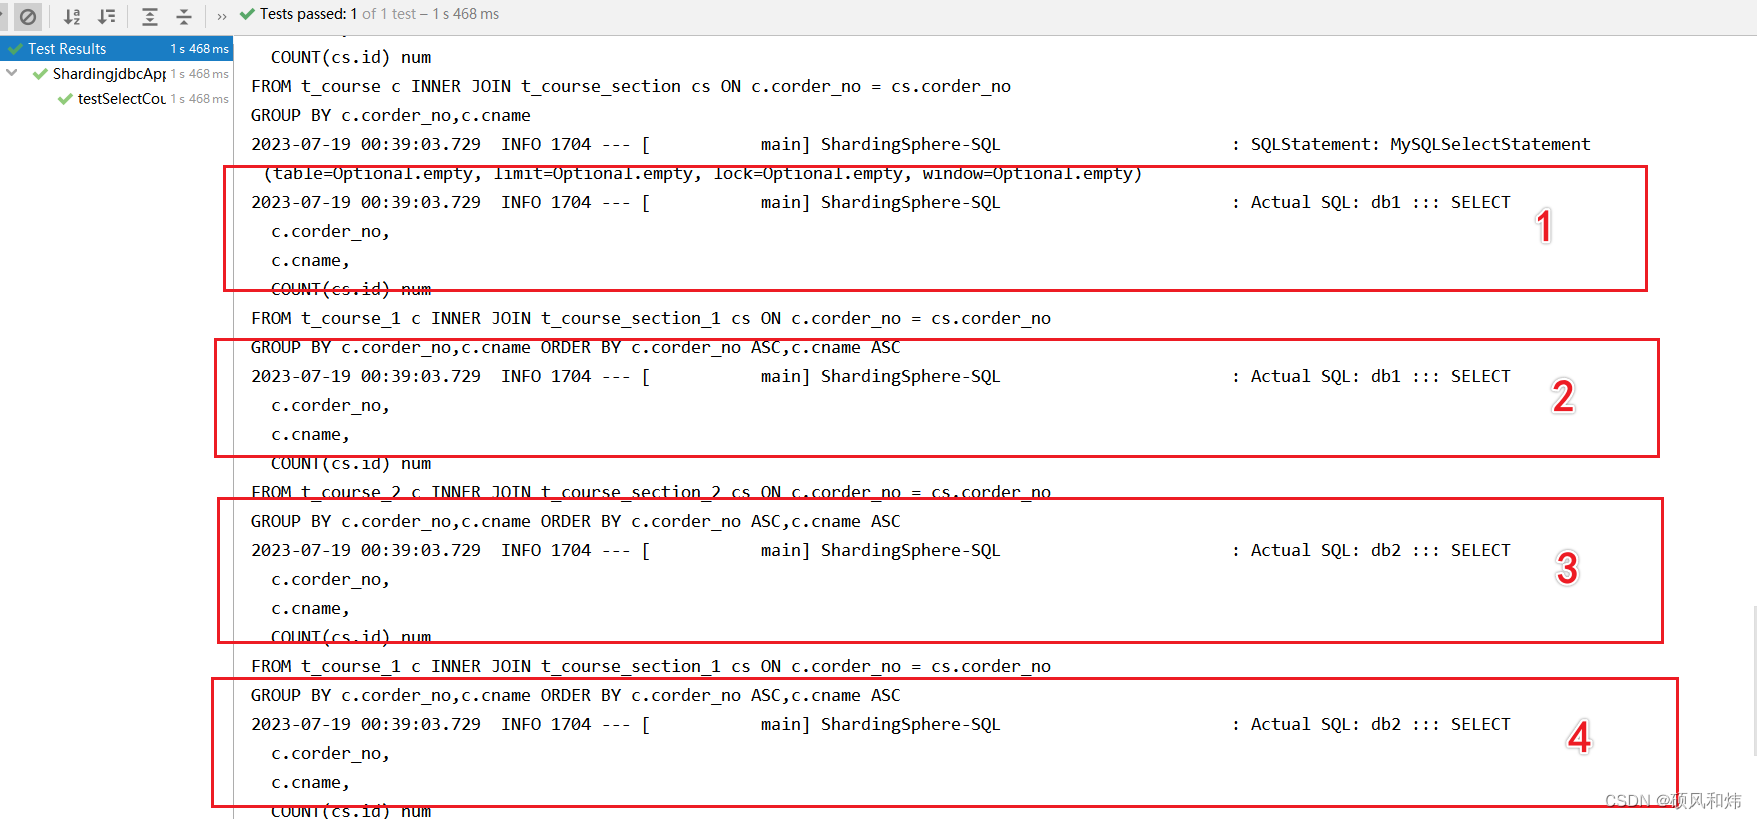Viewport: 1757px width, 819px height.
Task: Click the green check beside ShardingjdbcApp
Action: (40, 74)
